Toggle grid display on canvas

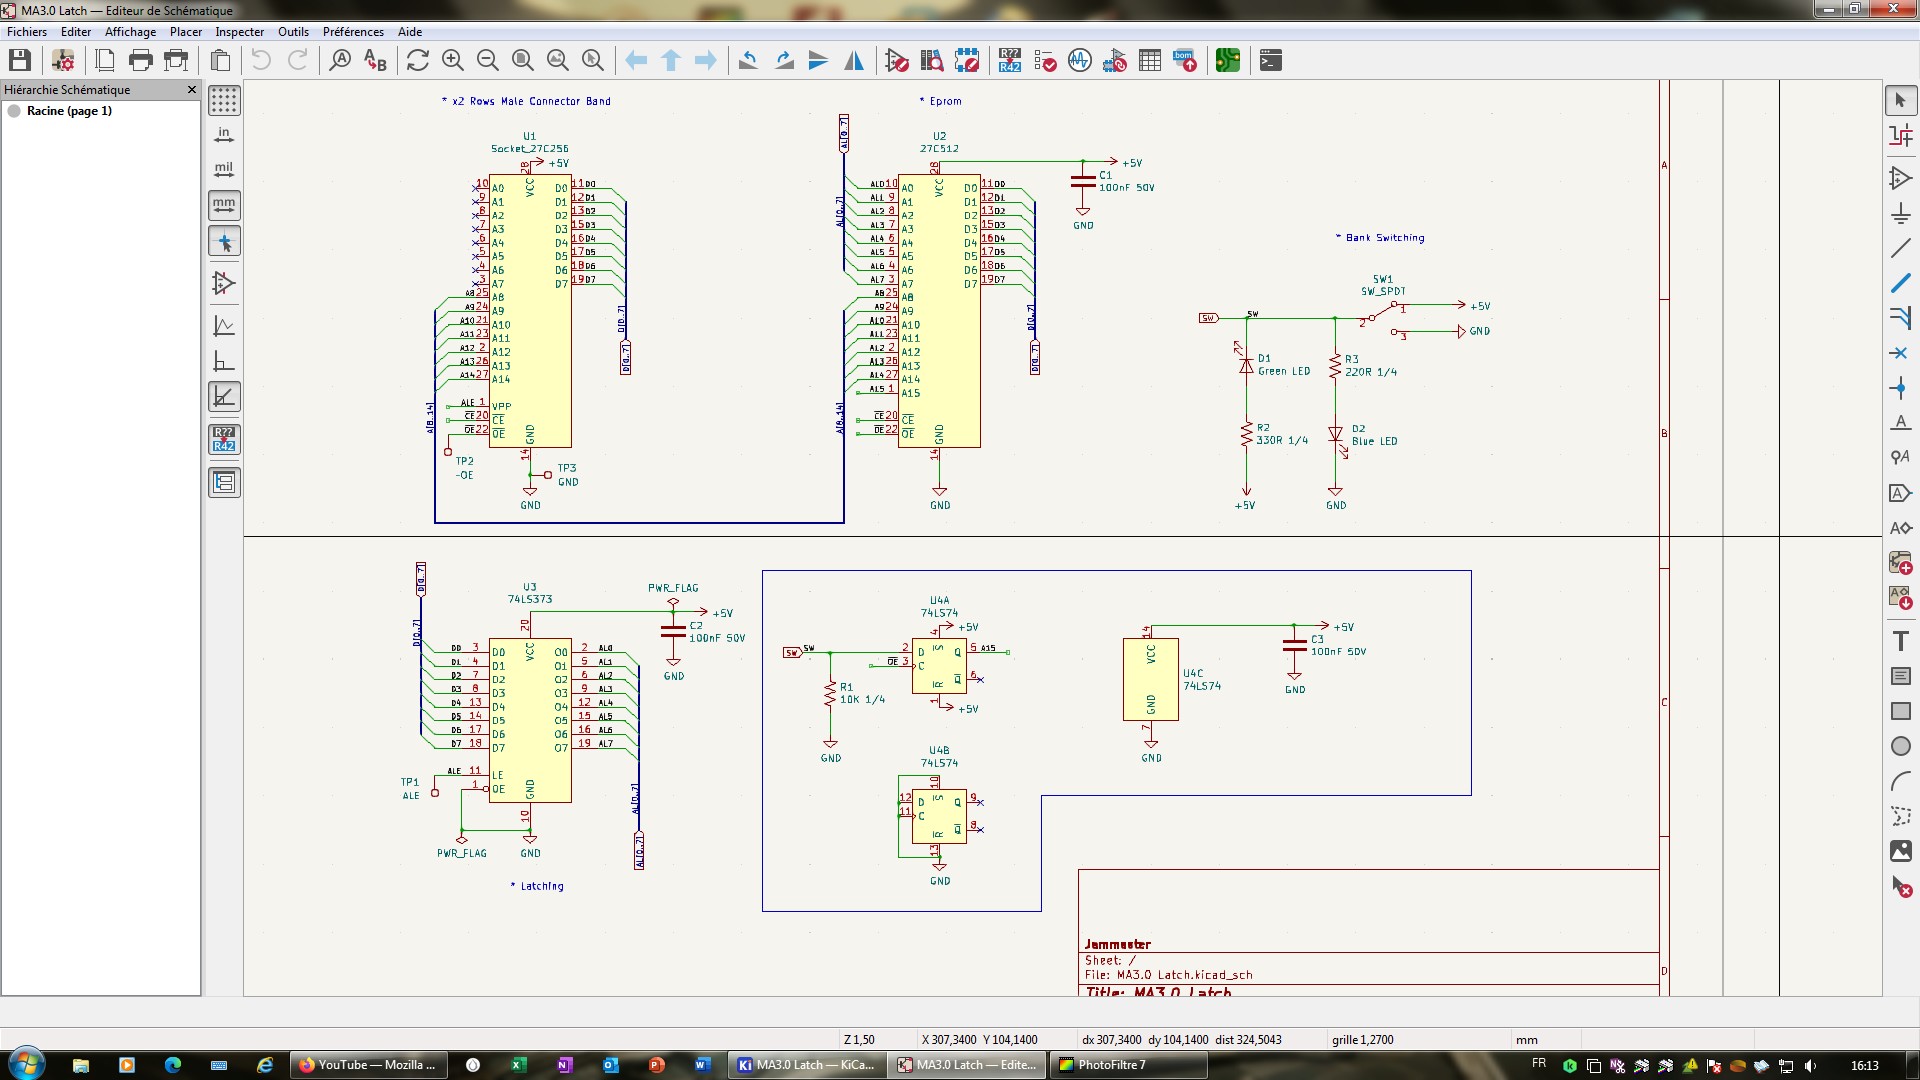click(224, 100)
